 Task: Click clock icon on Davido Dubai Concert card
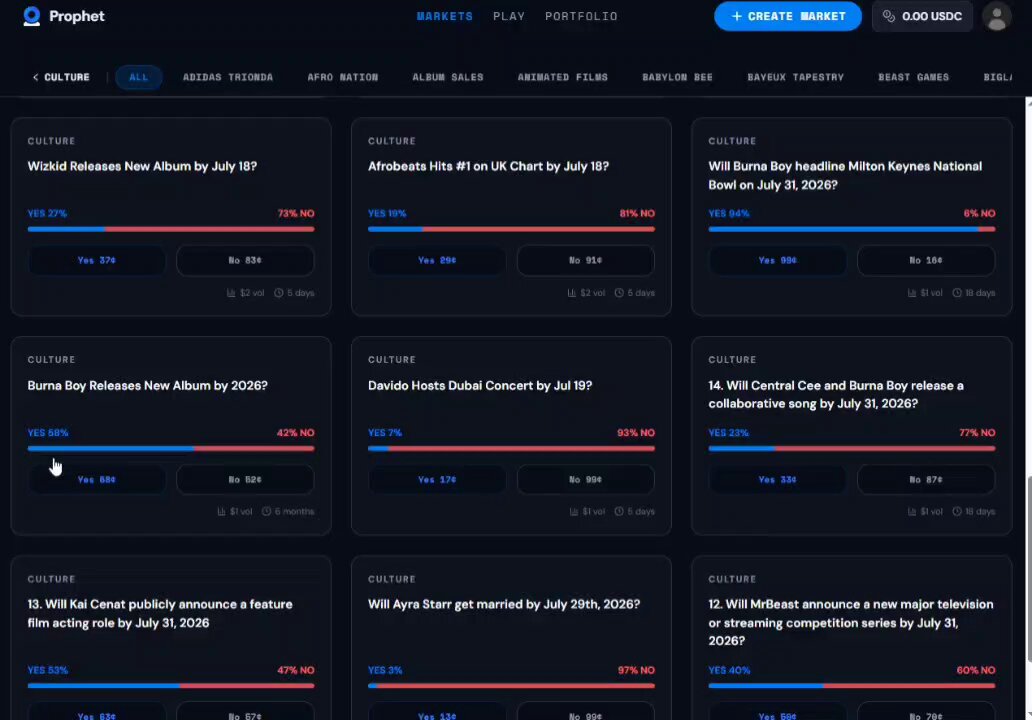pos(619,511)
